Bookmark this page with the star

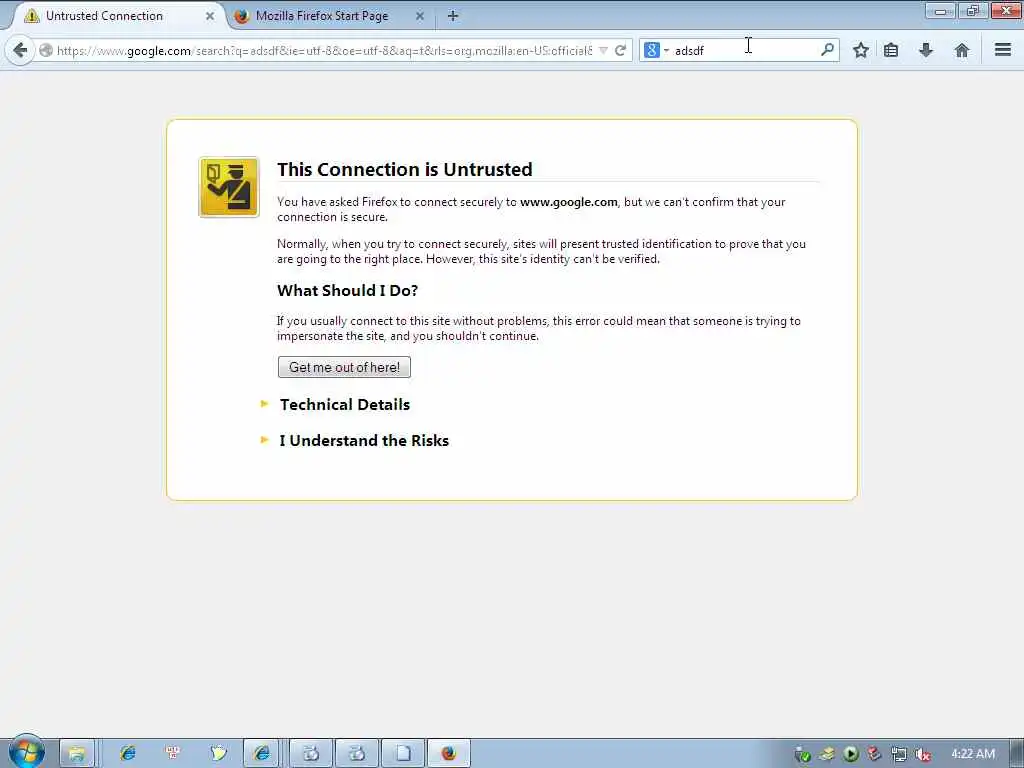point(861,50)
